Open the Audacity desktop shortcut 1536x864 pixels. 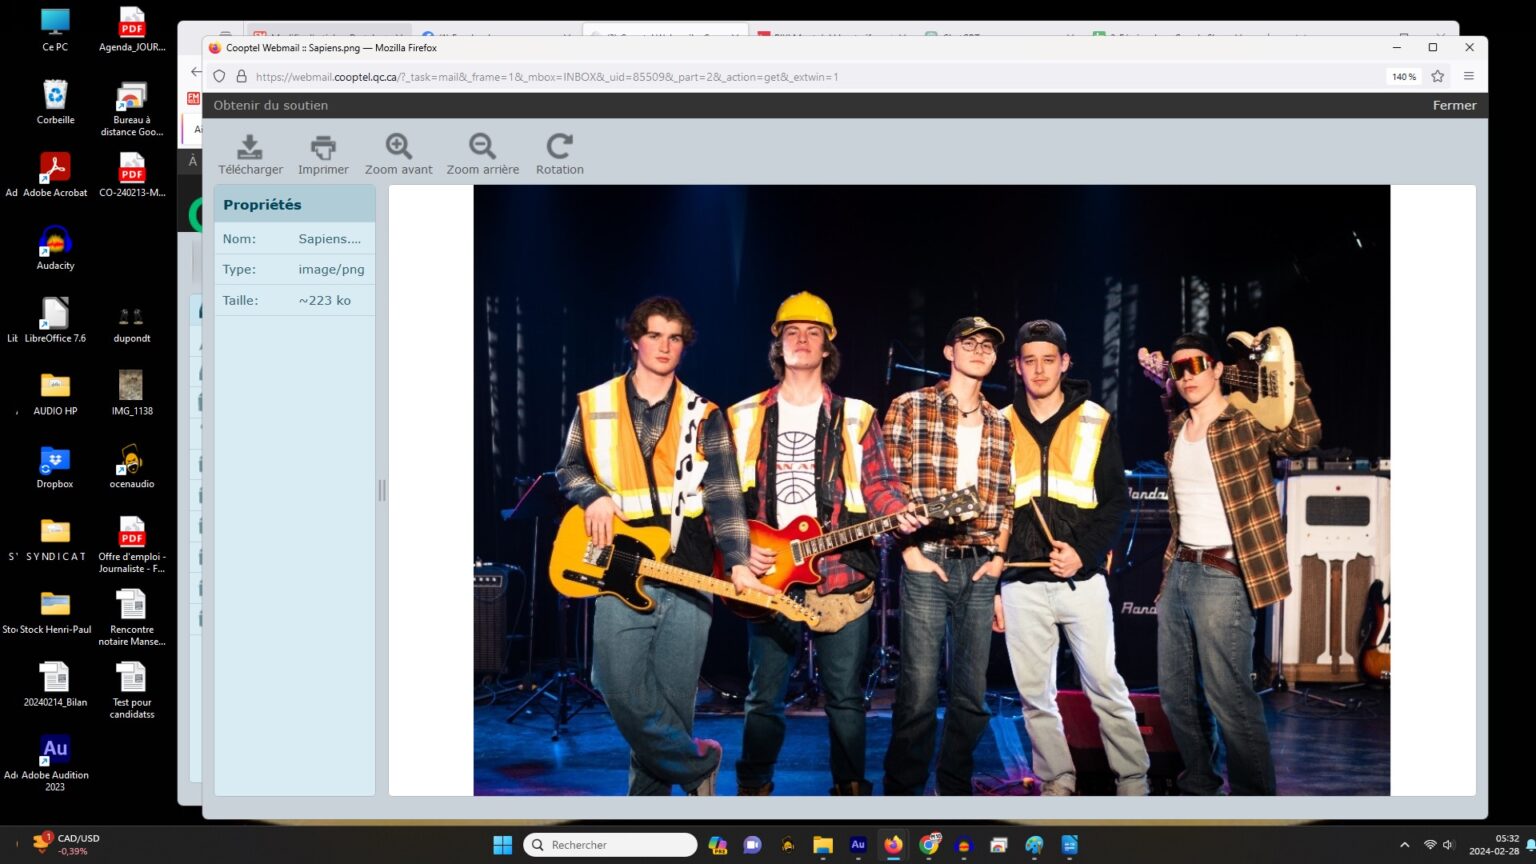tap(55, 247)
